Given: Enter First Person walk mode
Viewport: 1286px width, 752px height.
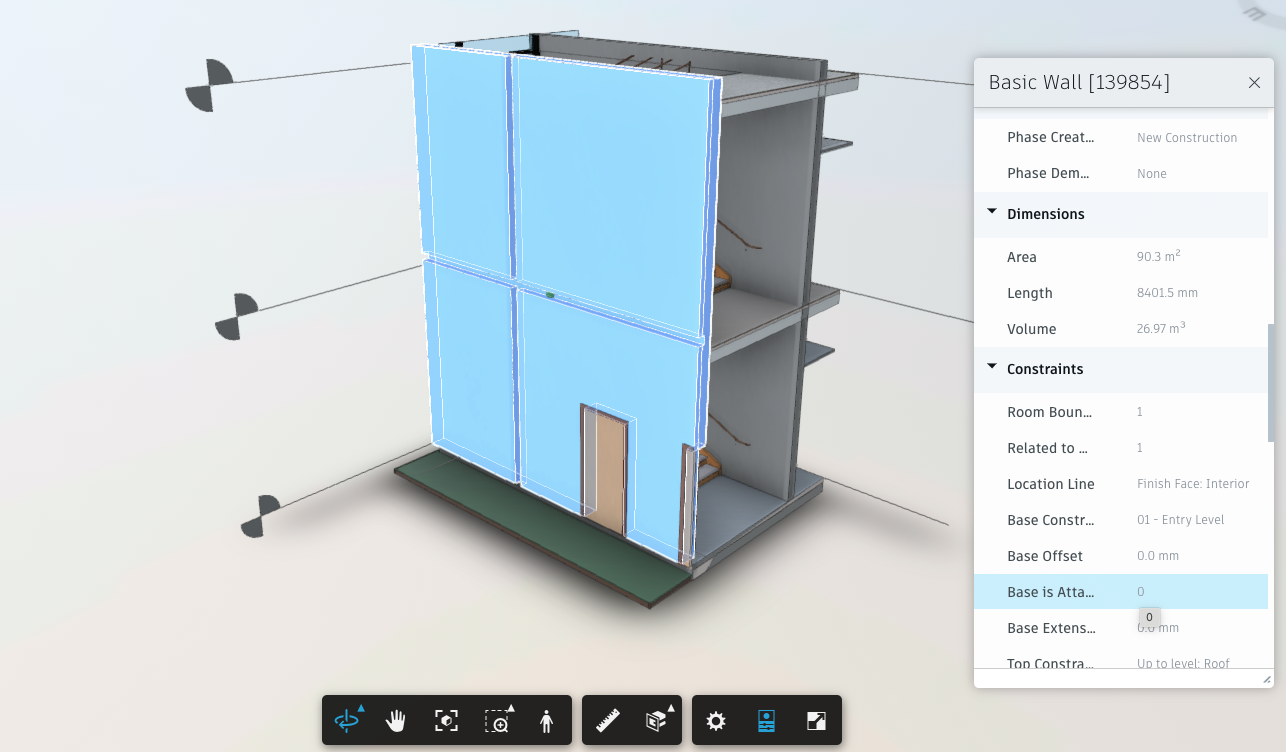Looking at the screenshot, I should tap(546, 720).
